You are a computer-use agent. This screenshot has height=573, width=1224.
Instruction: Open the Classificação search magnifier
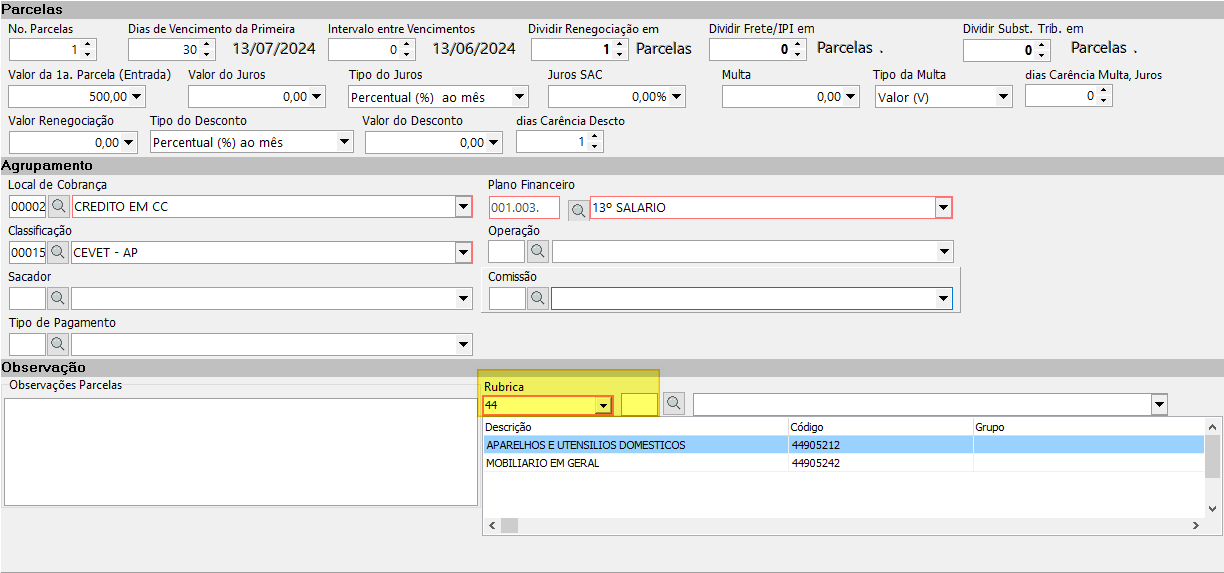[x=59, y=252]
